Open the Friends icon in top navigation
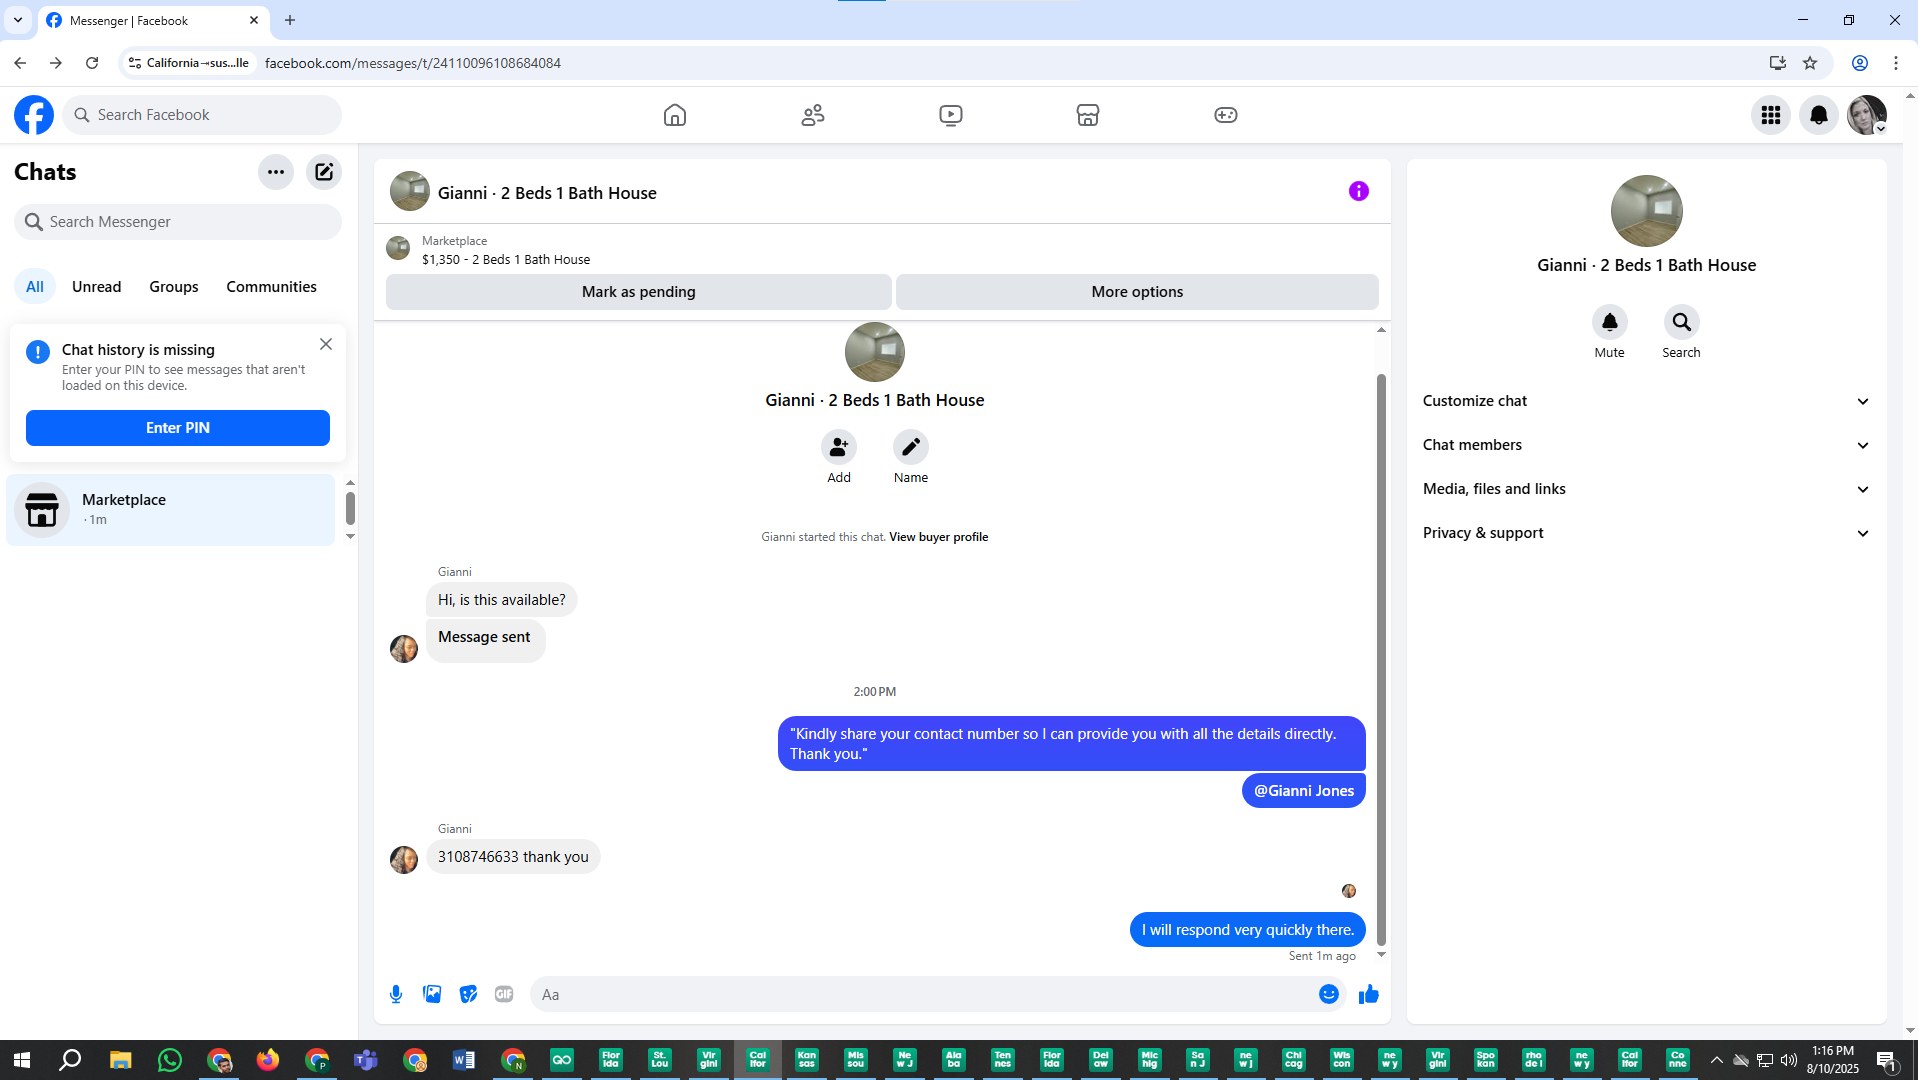This screenshot has width=1918, height=1080. [x=813, y=115]
